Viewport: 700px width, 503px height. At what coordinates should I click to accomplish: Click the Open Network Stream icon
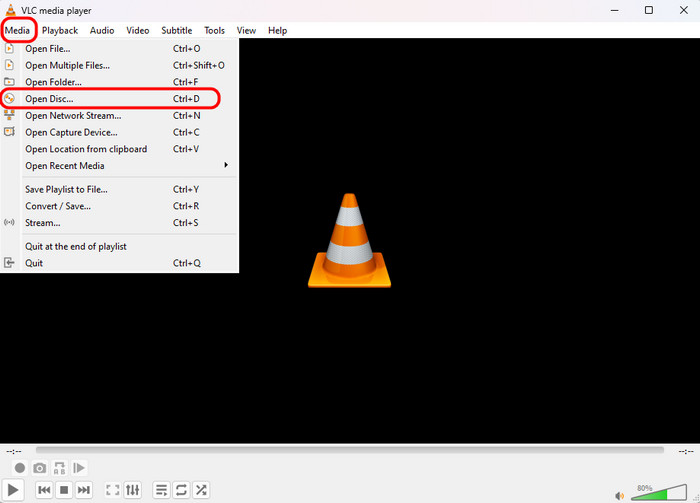[x=9, y=115]
